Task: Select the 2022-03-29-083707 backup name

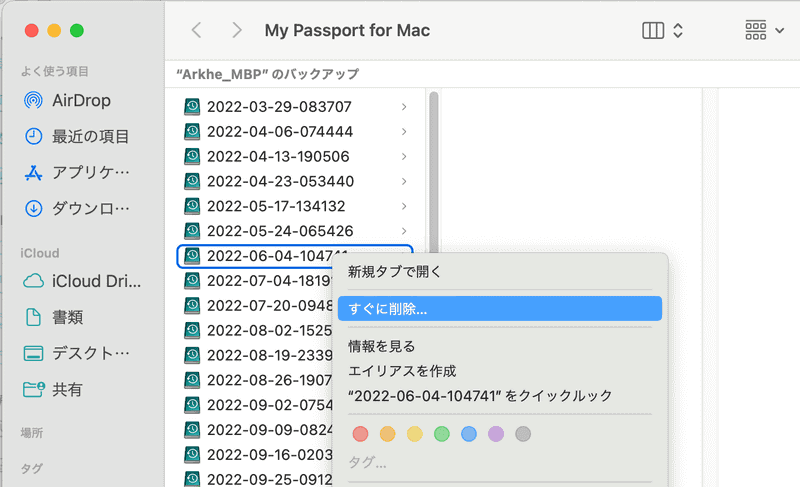Action: pyautogui.click(x=279, y=107)
